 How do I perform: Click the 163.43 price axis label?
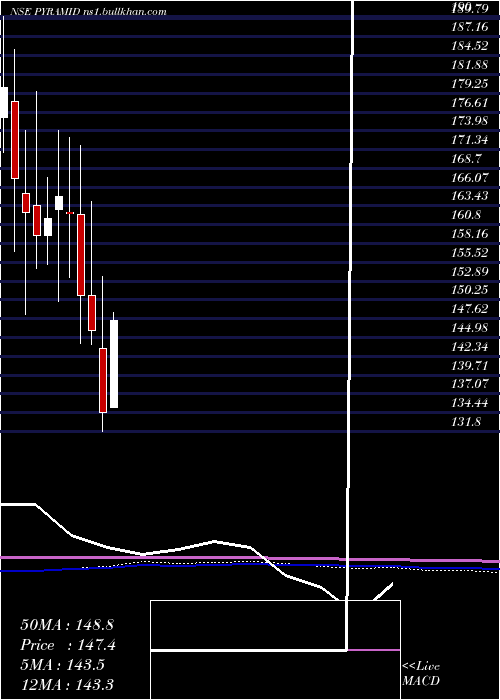tap(470, 196)
